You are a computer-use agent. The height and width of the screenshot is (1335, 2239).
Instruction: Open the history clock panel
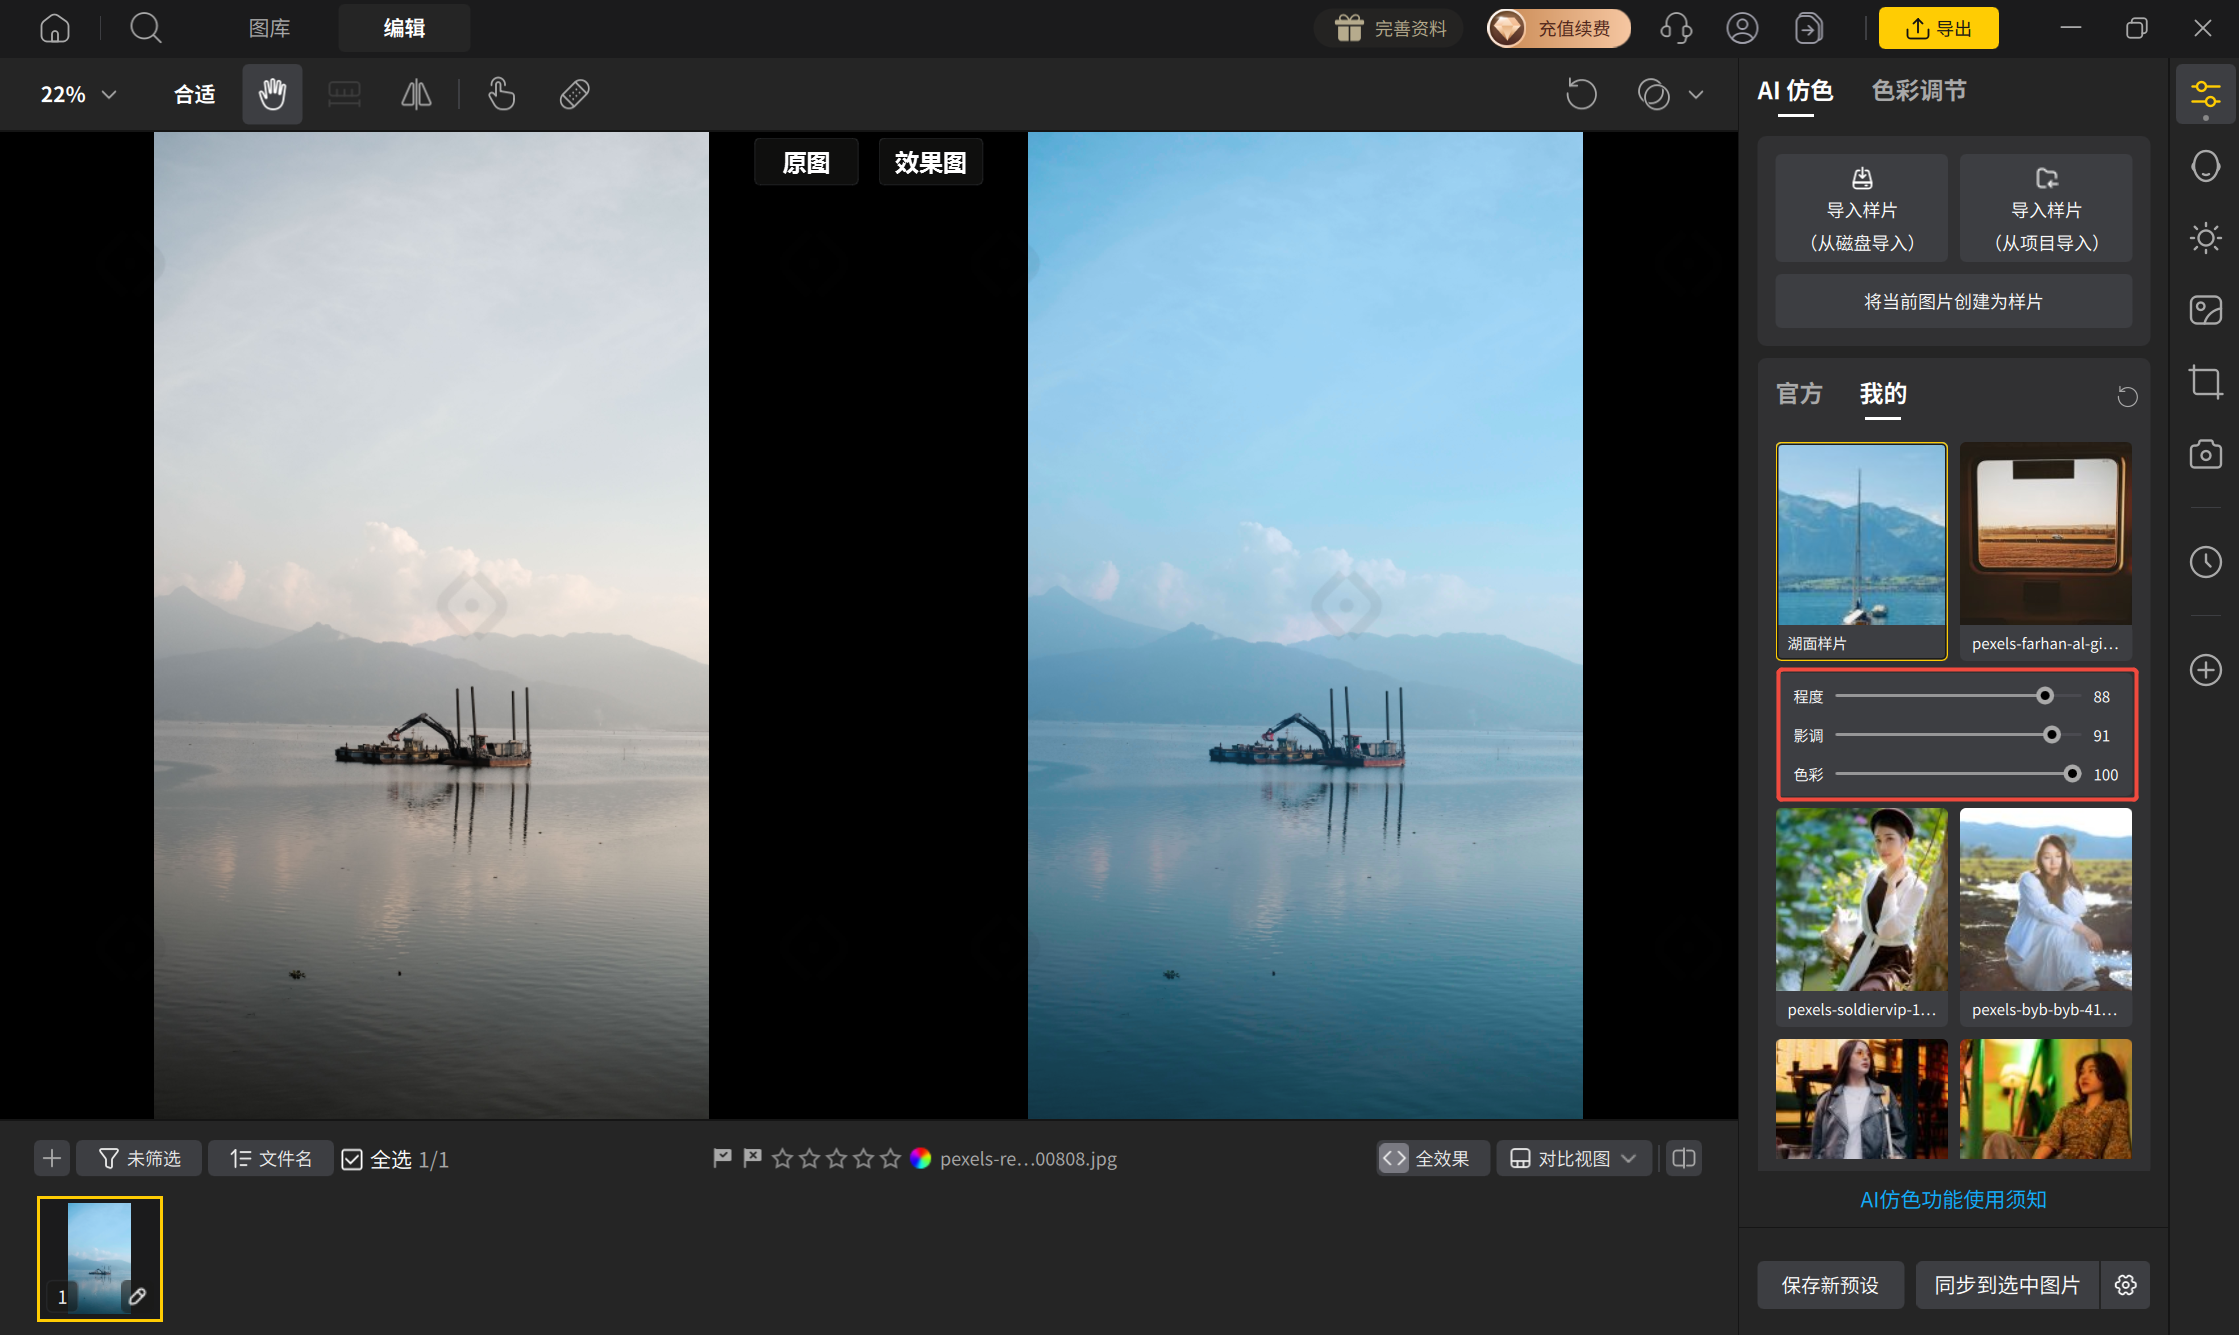click(x=2205, y=562)
